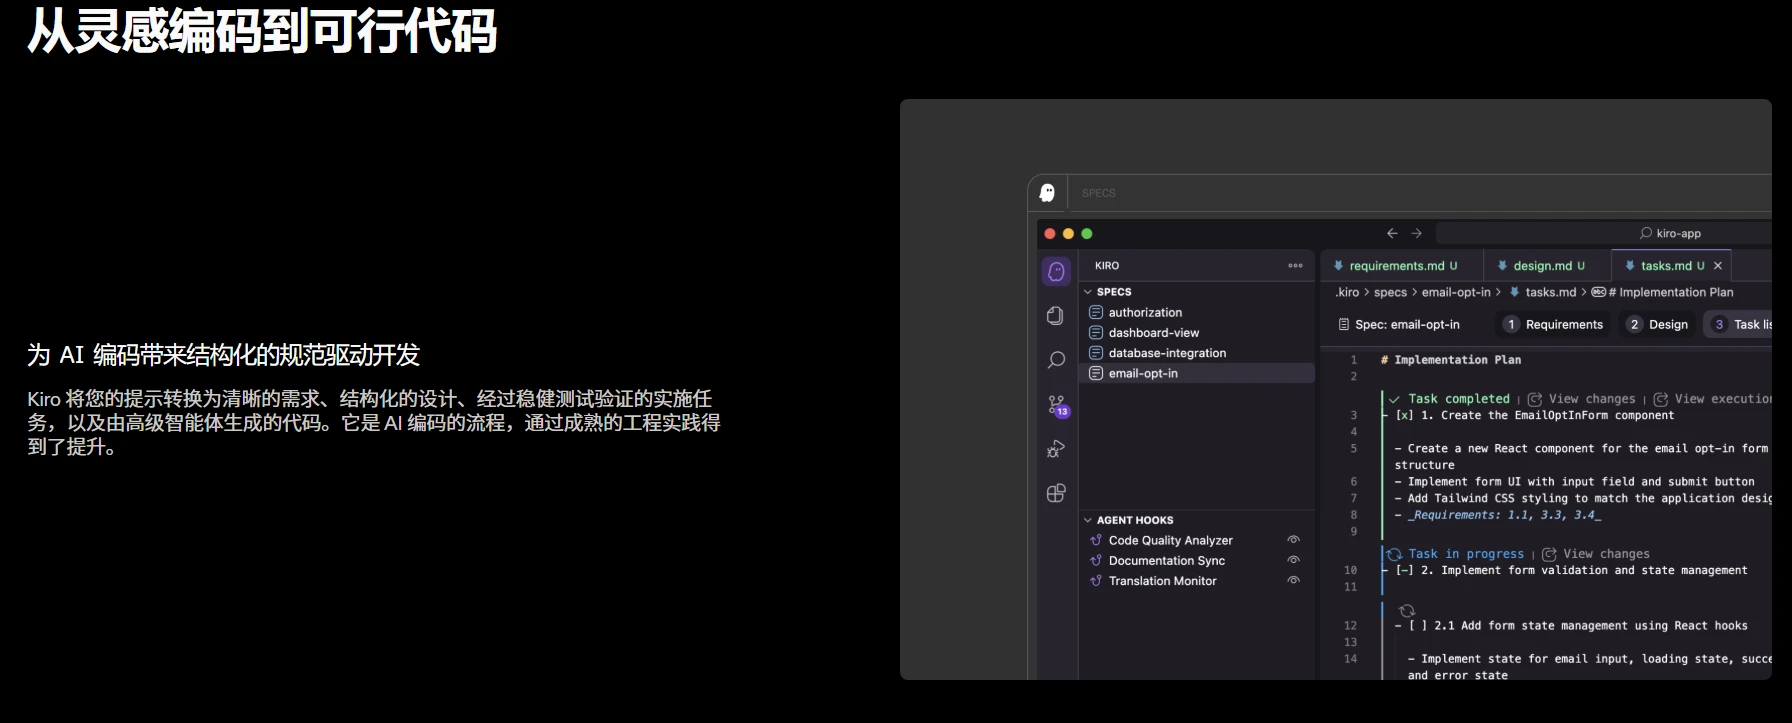The height and width of the screenshot is (723, 1792).
Task: Click the Translation Monitor hook icon
Action: pos(1096,581)
